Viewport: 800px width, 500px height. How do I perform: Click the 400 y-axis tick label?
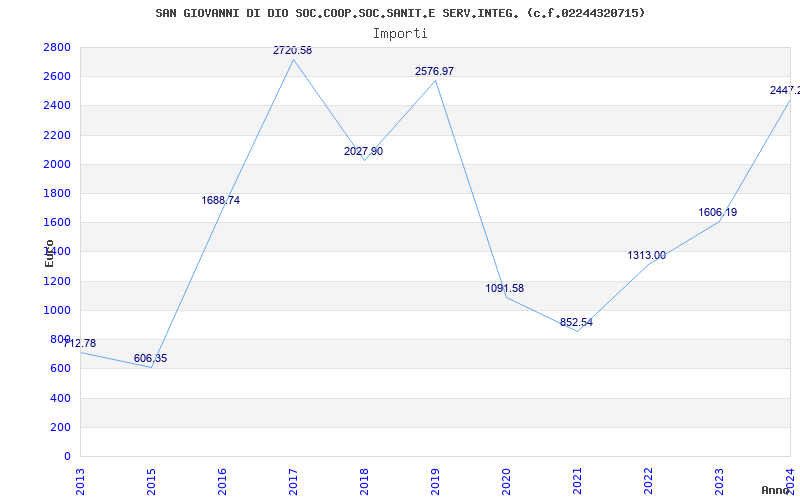pyautogui.click(x=61, y=398)
